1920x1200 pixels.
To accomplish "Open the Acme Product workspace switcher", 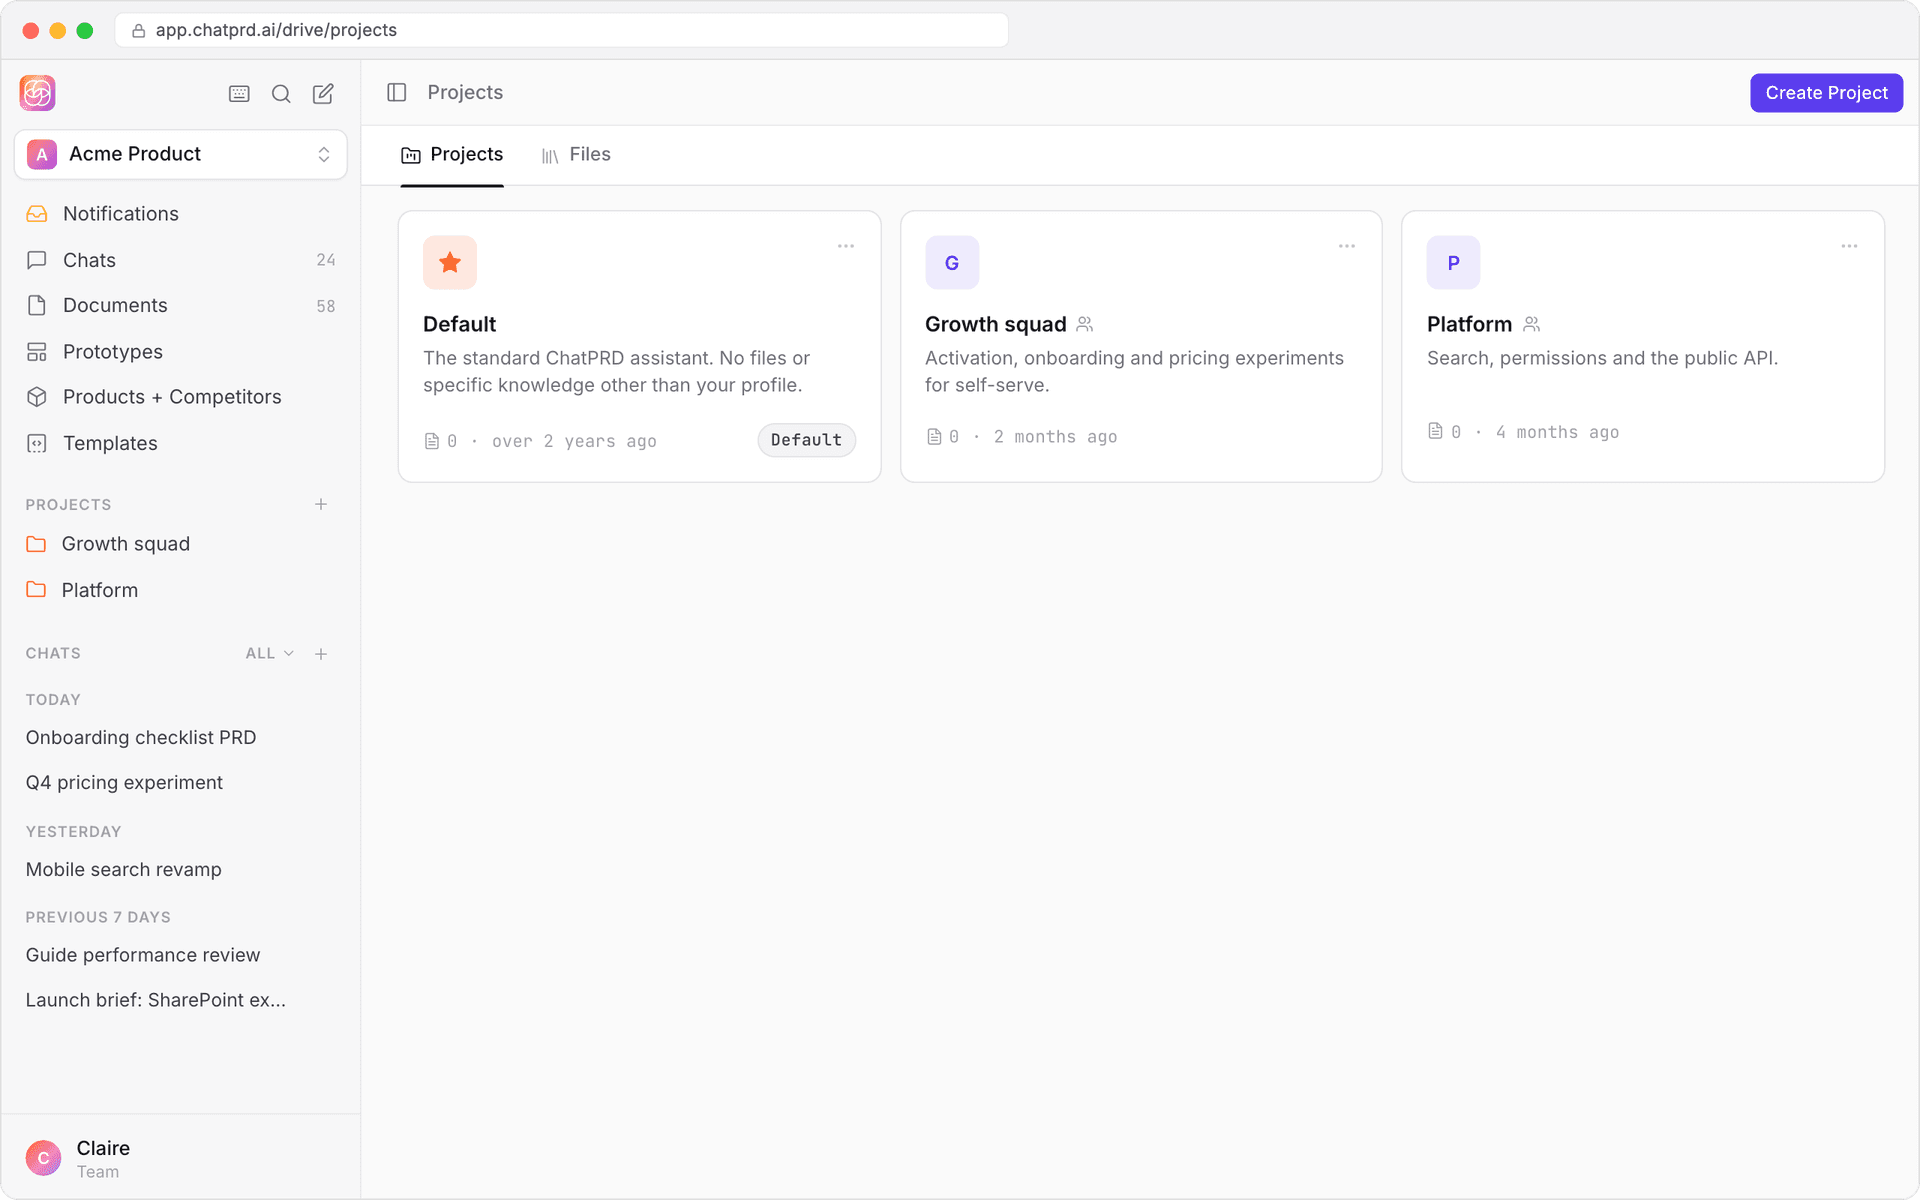I will pos(181,154).
